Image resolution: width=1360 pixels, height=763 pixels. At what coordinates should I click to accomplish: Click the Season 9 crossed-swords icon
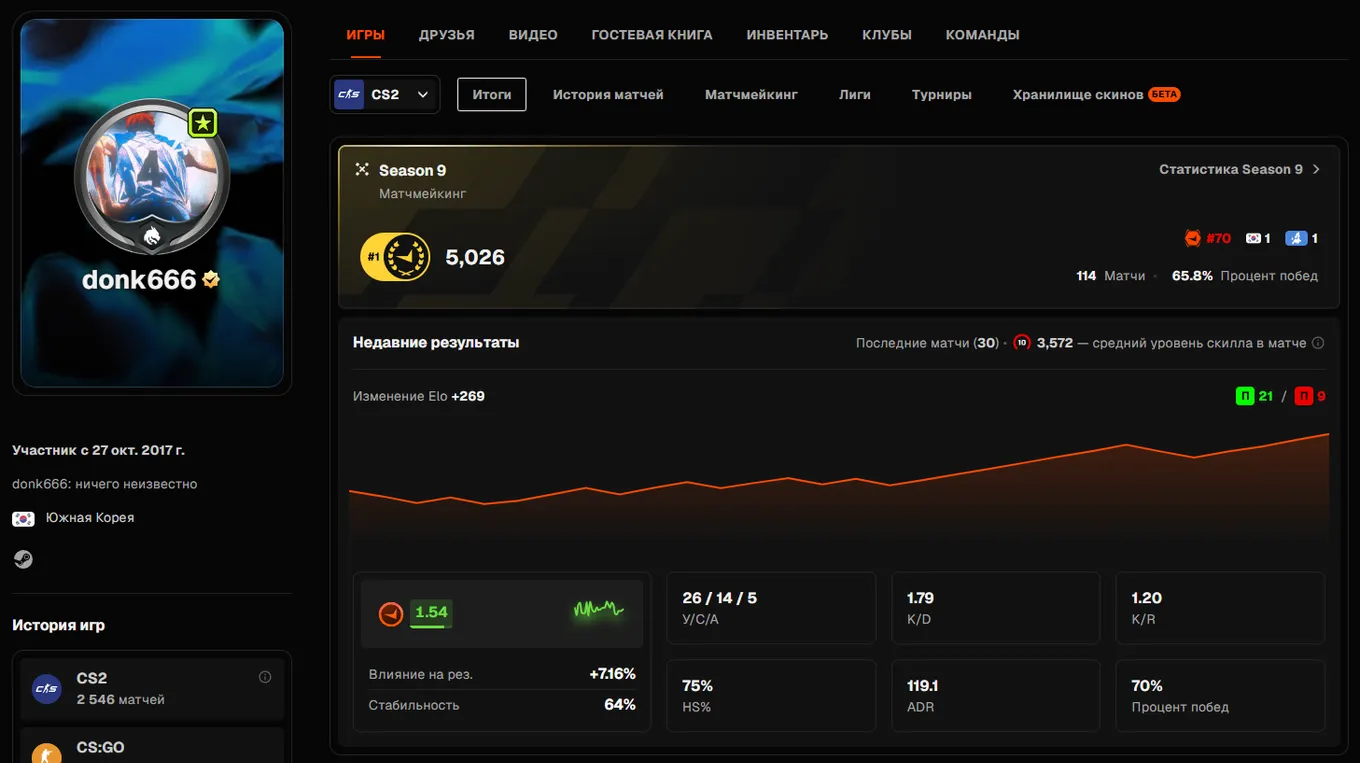pyautogui.click(x=362, y=170)
